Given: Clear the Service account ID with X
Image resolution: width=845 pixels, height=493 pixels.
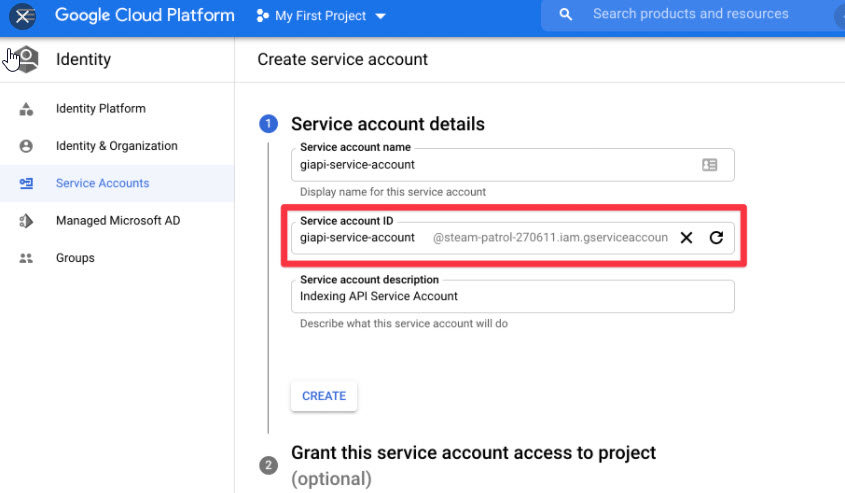Looking at the screenshot, I should [x=686, y=238].
